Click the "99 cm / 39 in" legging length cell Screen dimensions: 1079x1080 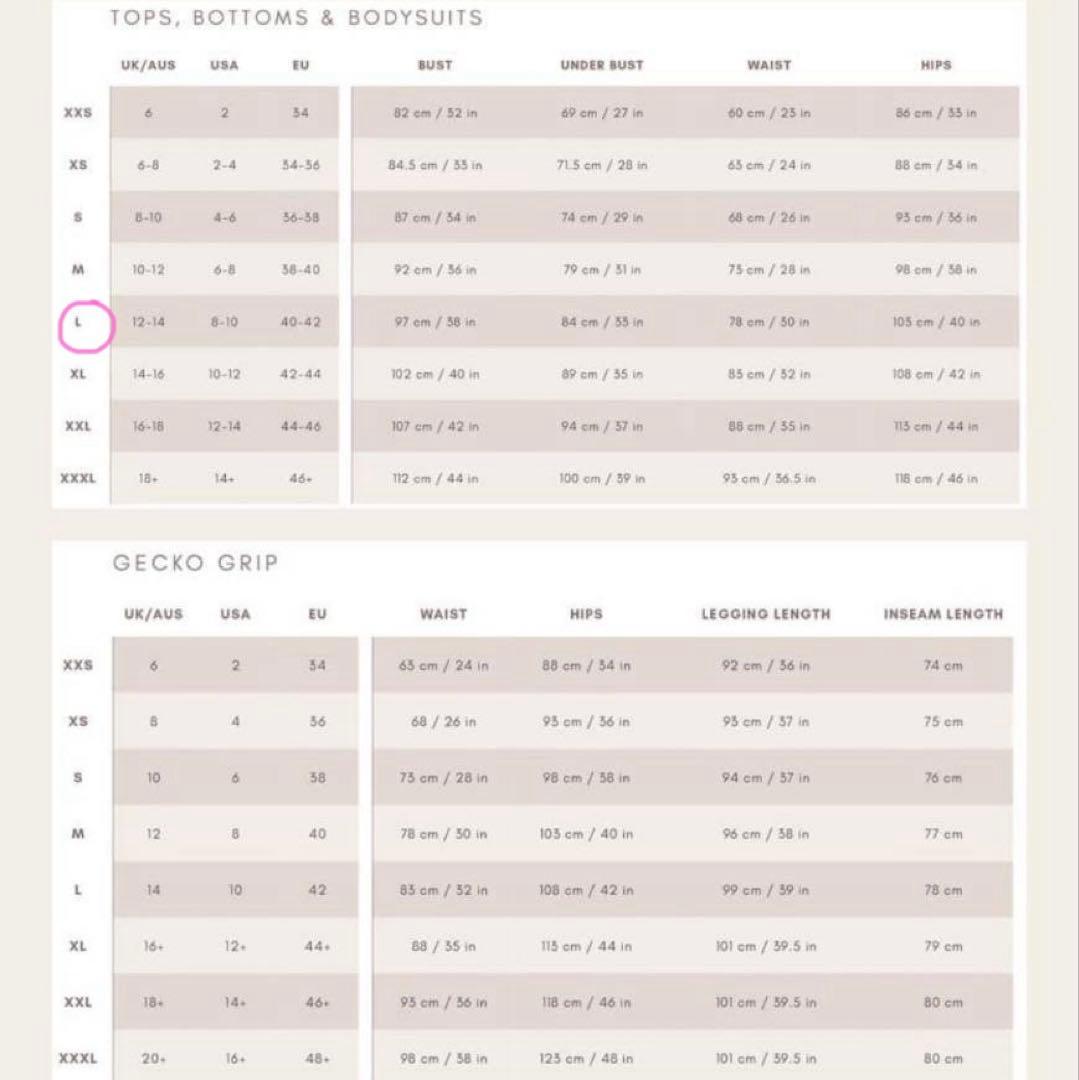pyautogui.click(x=766, y=890)
